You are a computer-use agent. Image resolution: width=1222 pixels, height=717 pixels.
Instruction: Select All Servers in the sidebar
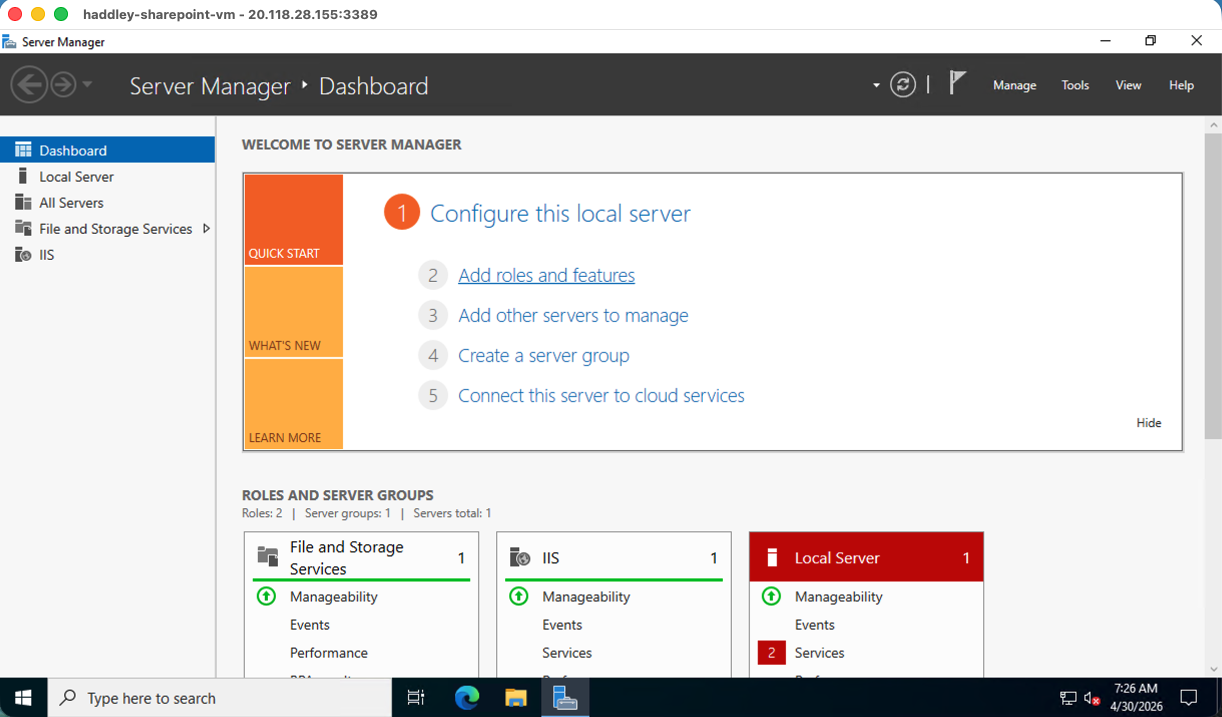pos(107,202)
